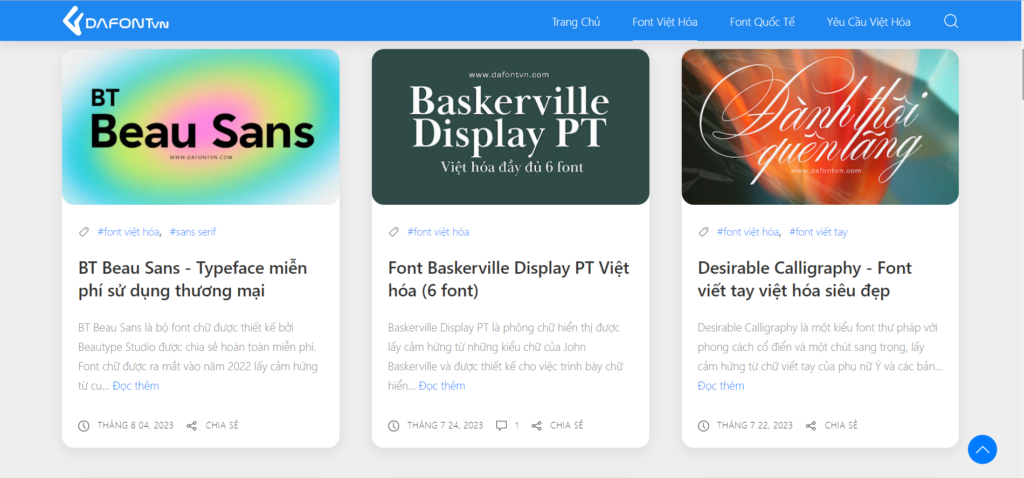Click the scroll-to-top arrow button
Image resolution: width=1024 pixels, height=478 pixels.
pyautogui.click(x=982, y=449)
